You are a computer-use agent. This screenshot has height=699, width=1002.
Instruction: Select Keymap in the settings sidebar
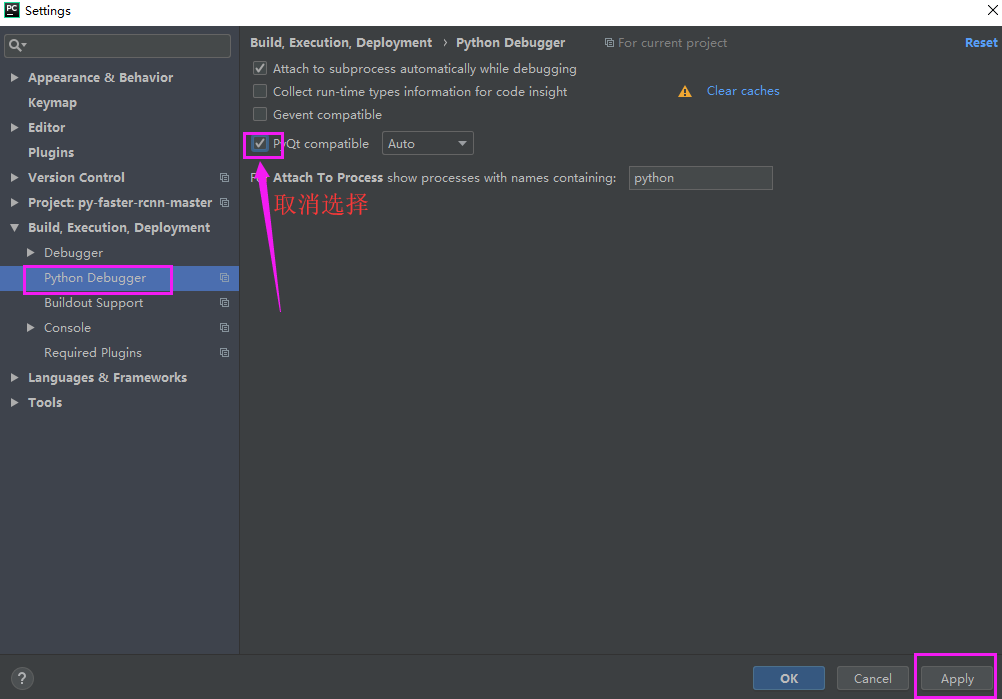[x=52, y=102]
